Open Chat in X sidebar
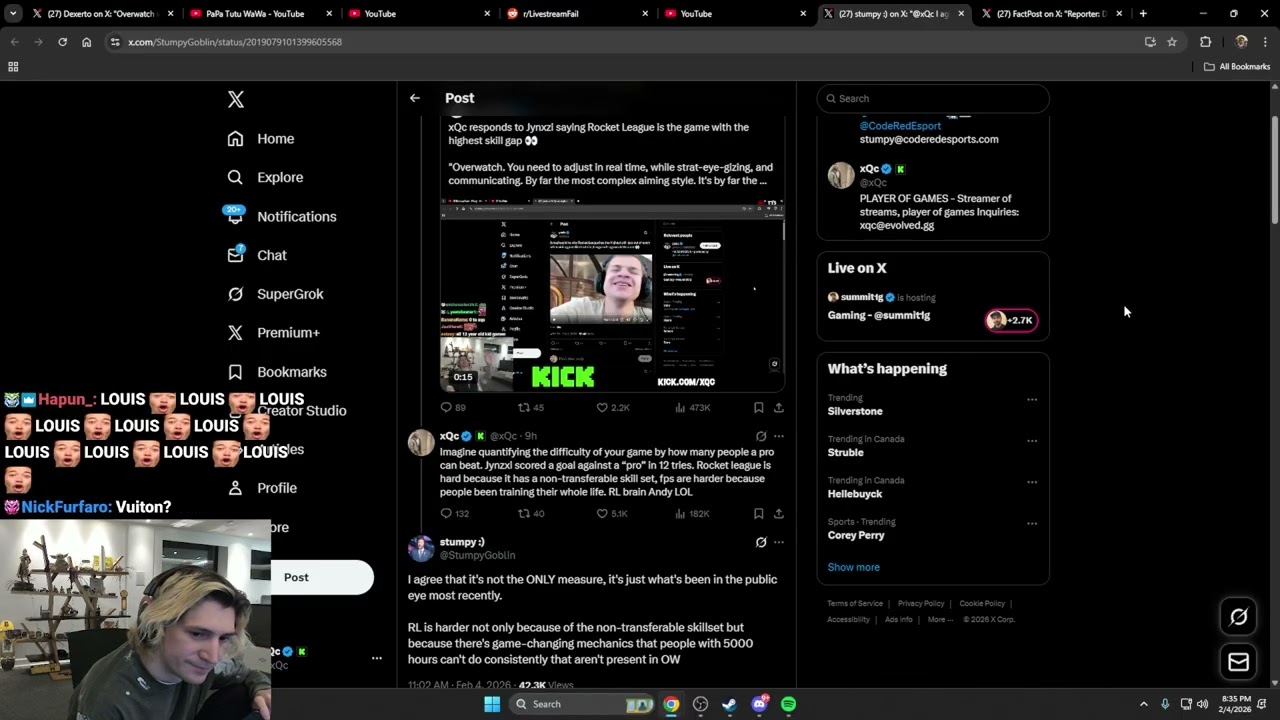Viewport: 1280px width, 720px height. click(x=256, y=255)
